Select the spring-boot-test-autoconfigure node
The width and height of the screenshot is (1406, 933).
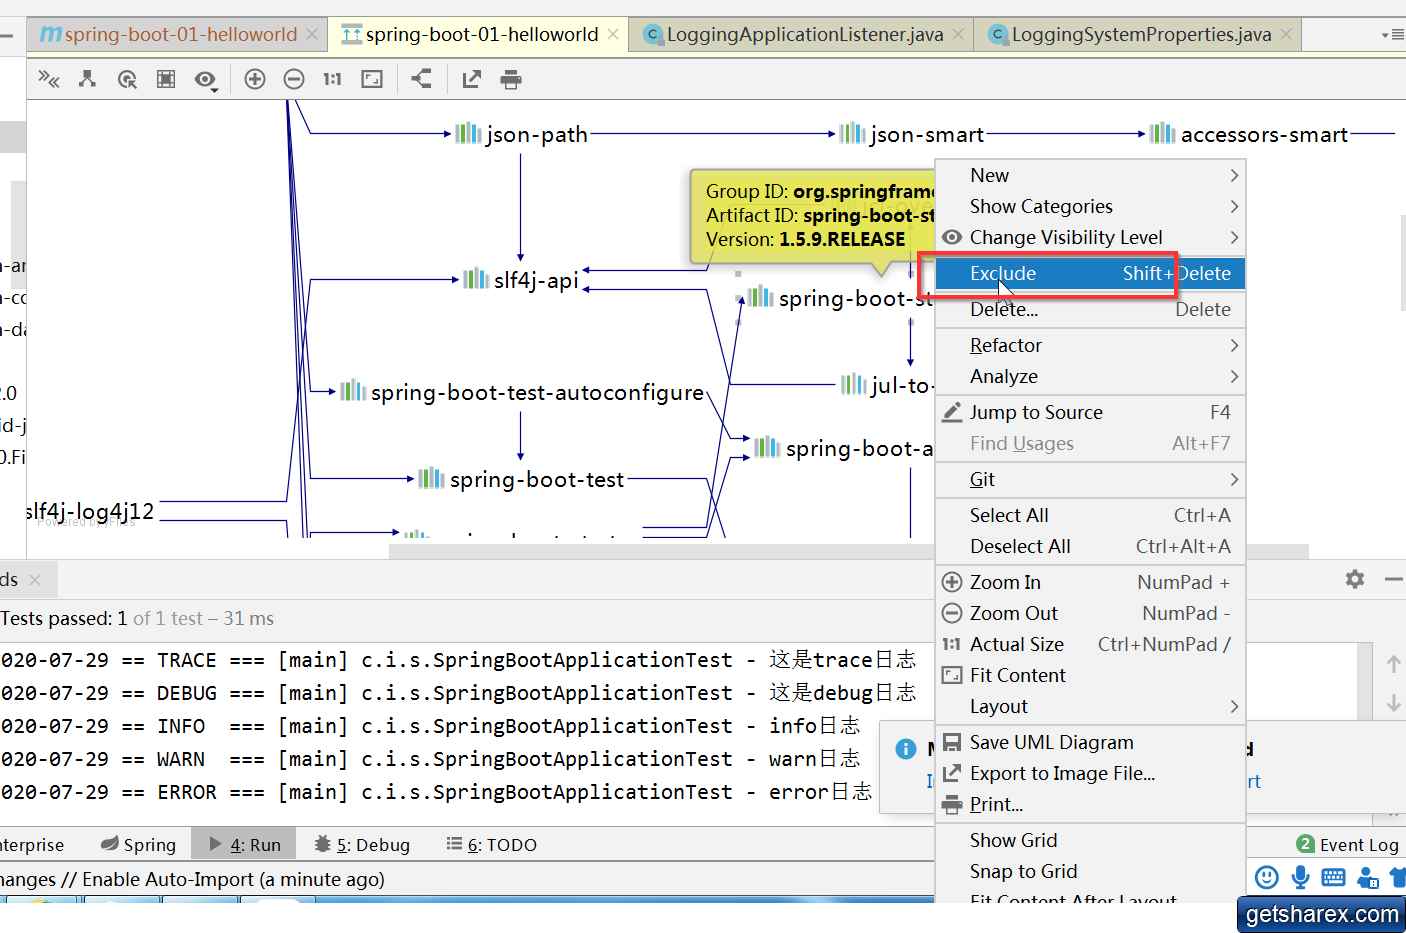click(521, 392)
